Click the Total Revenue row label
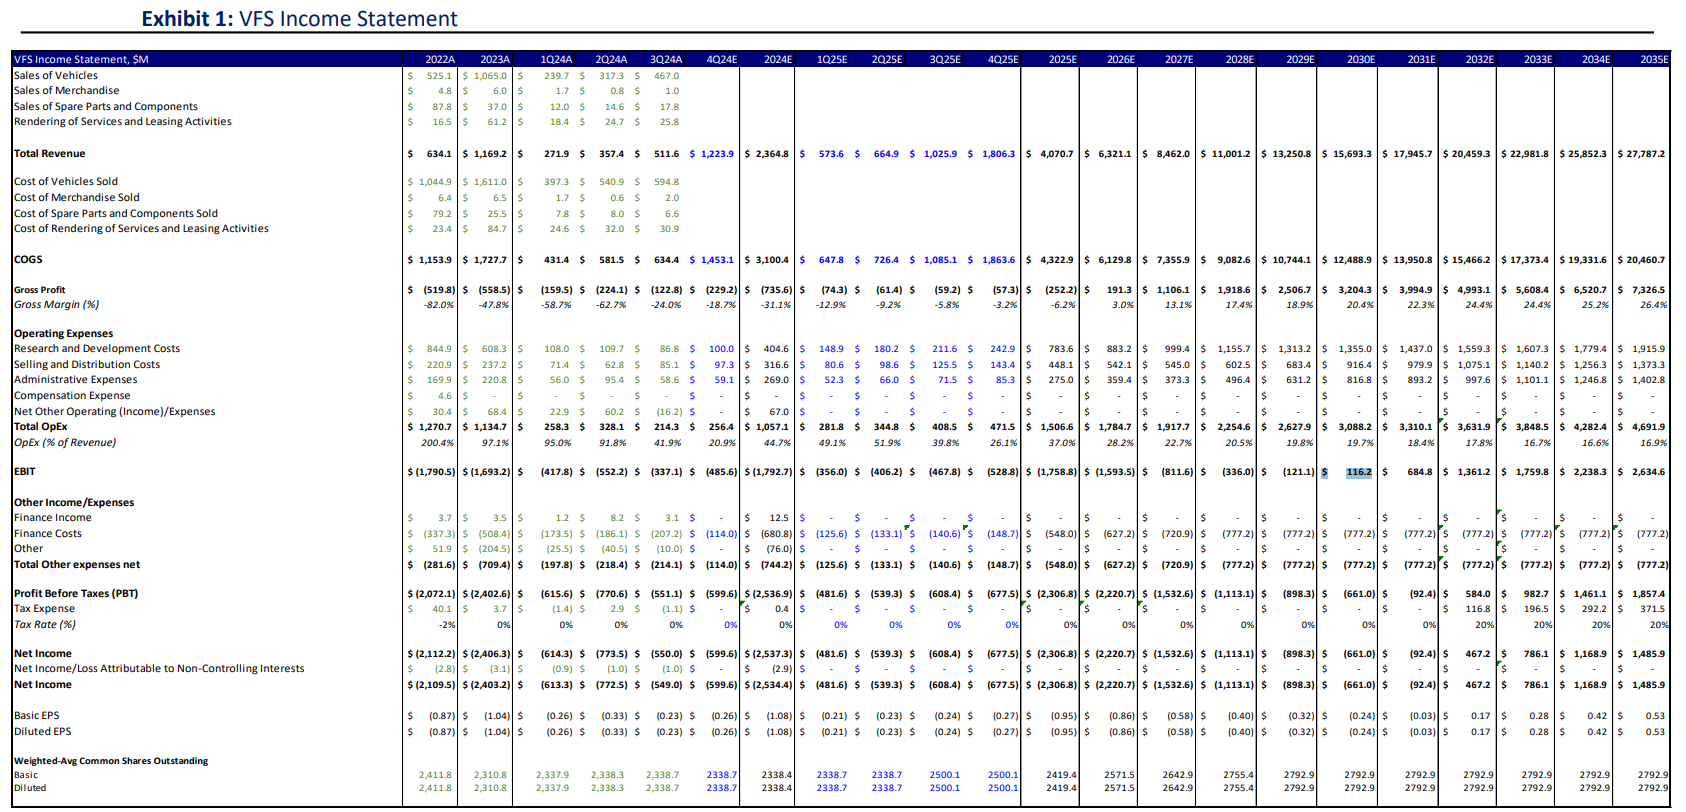 (50, 154)
